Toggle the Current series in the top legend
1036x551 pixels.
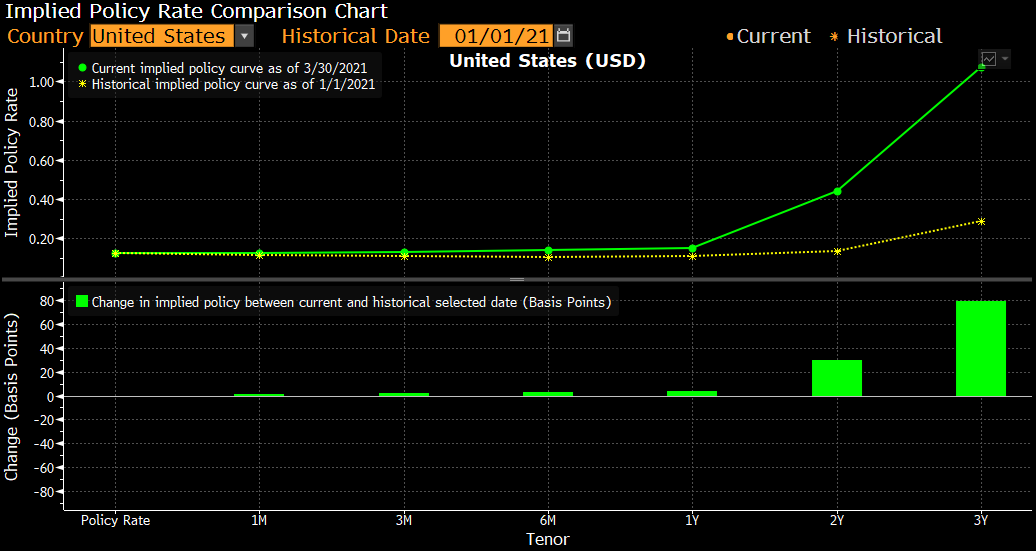point(767,36)
